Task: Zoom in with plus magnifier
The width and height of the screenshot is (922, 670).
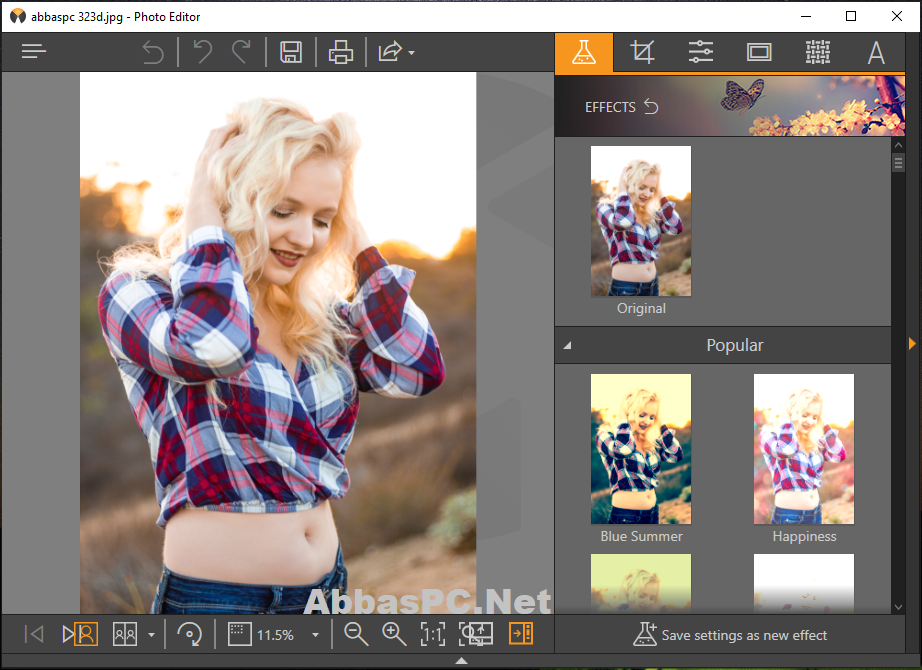Action: pos(394,634)
